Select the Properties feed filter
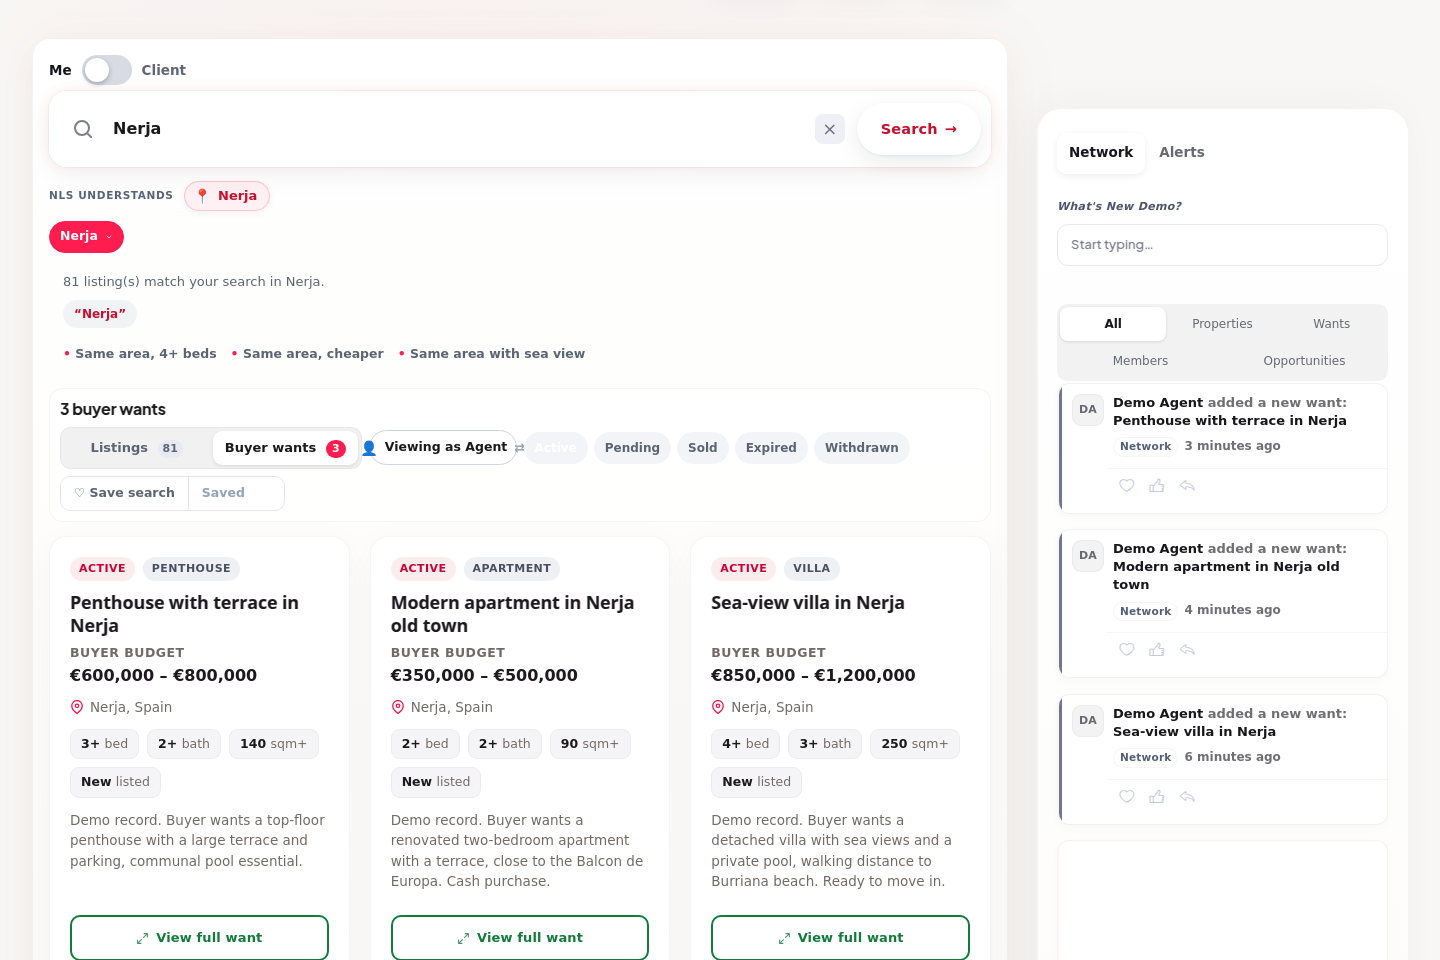This screenshot has width=1440, height=960. click(1222, 324)
